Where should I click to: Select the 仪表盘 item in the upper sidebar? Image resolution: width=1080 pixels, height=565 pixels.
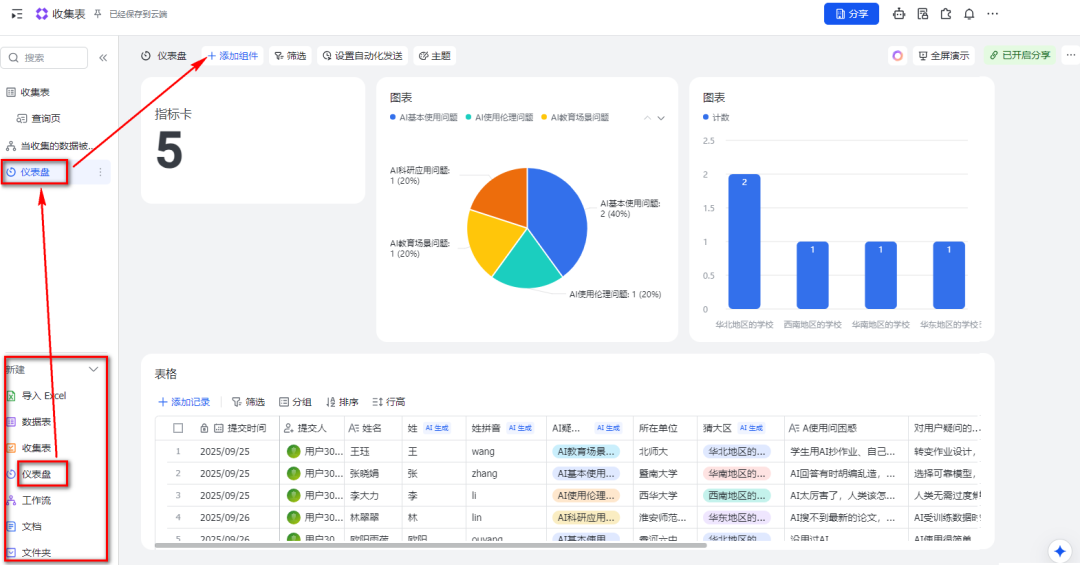(35, 172)
